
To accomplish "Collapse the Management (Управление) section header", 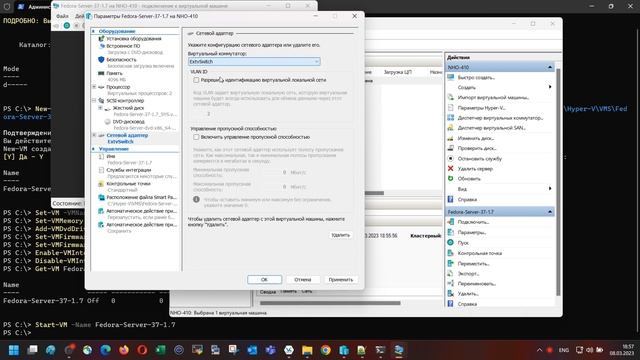I will click(x=93, y=149).
